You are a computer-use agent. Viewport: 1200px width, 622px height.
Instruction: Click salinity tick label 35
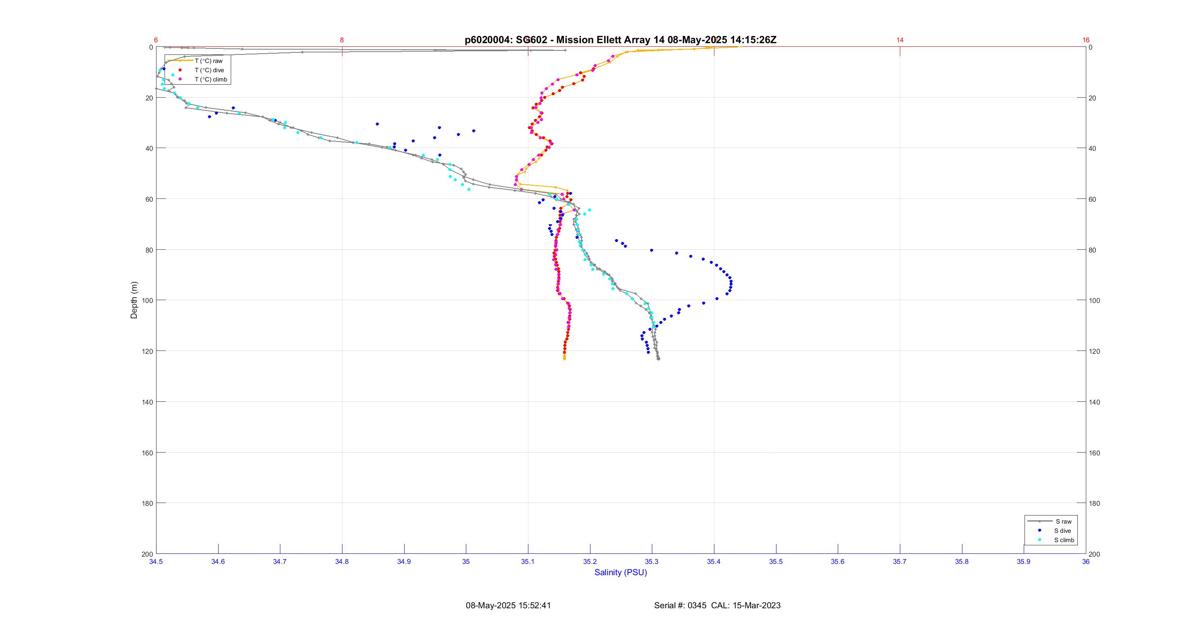[465, 561]
